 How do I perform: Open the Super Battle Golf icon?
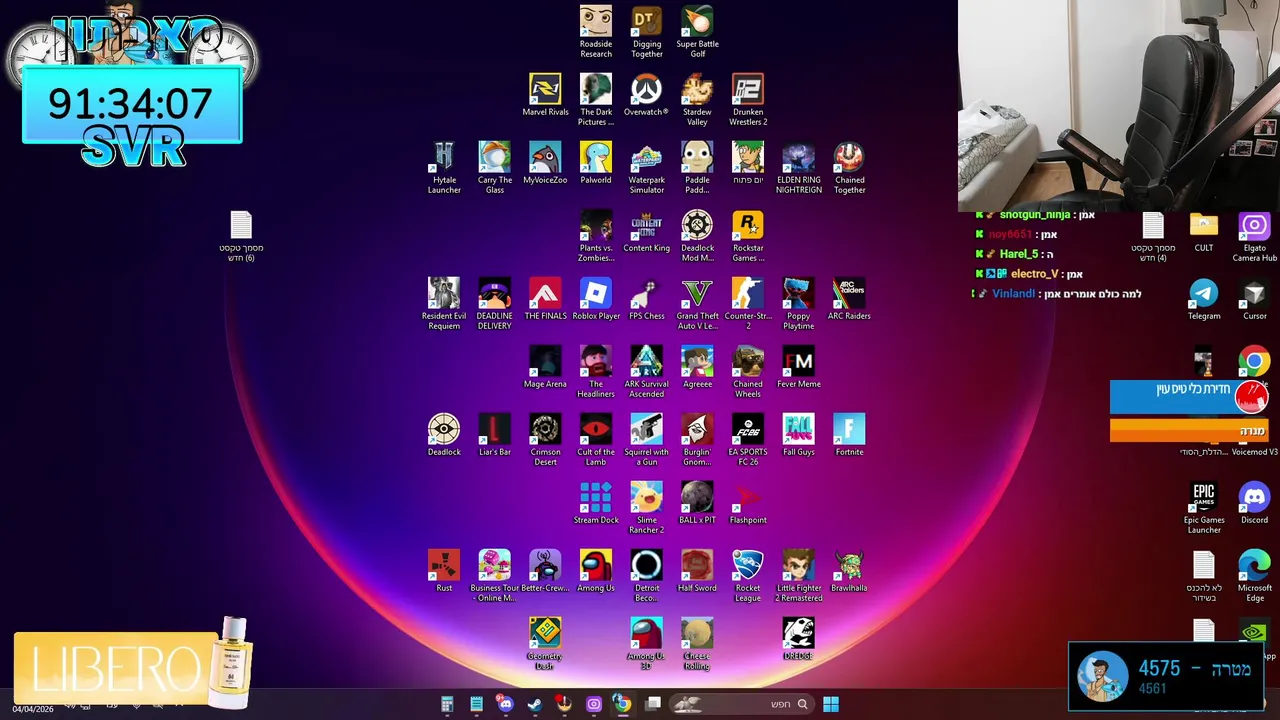pyautogui.click(x=697, y=32)
